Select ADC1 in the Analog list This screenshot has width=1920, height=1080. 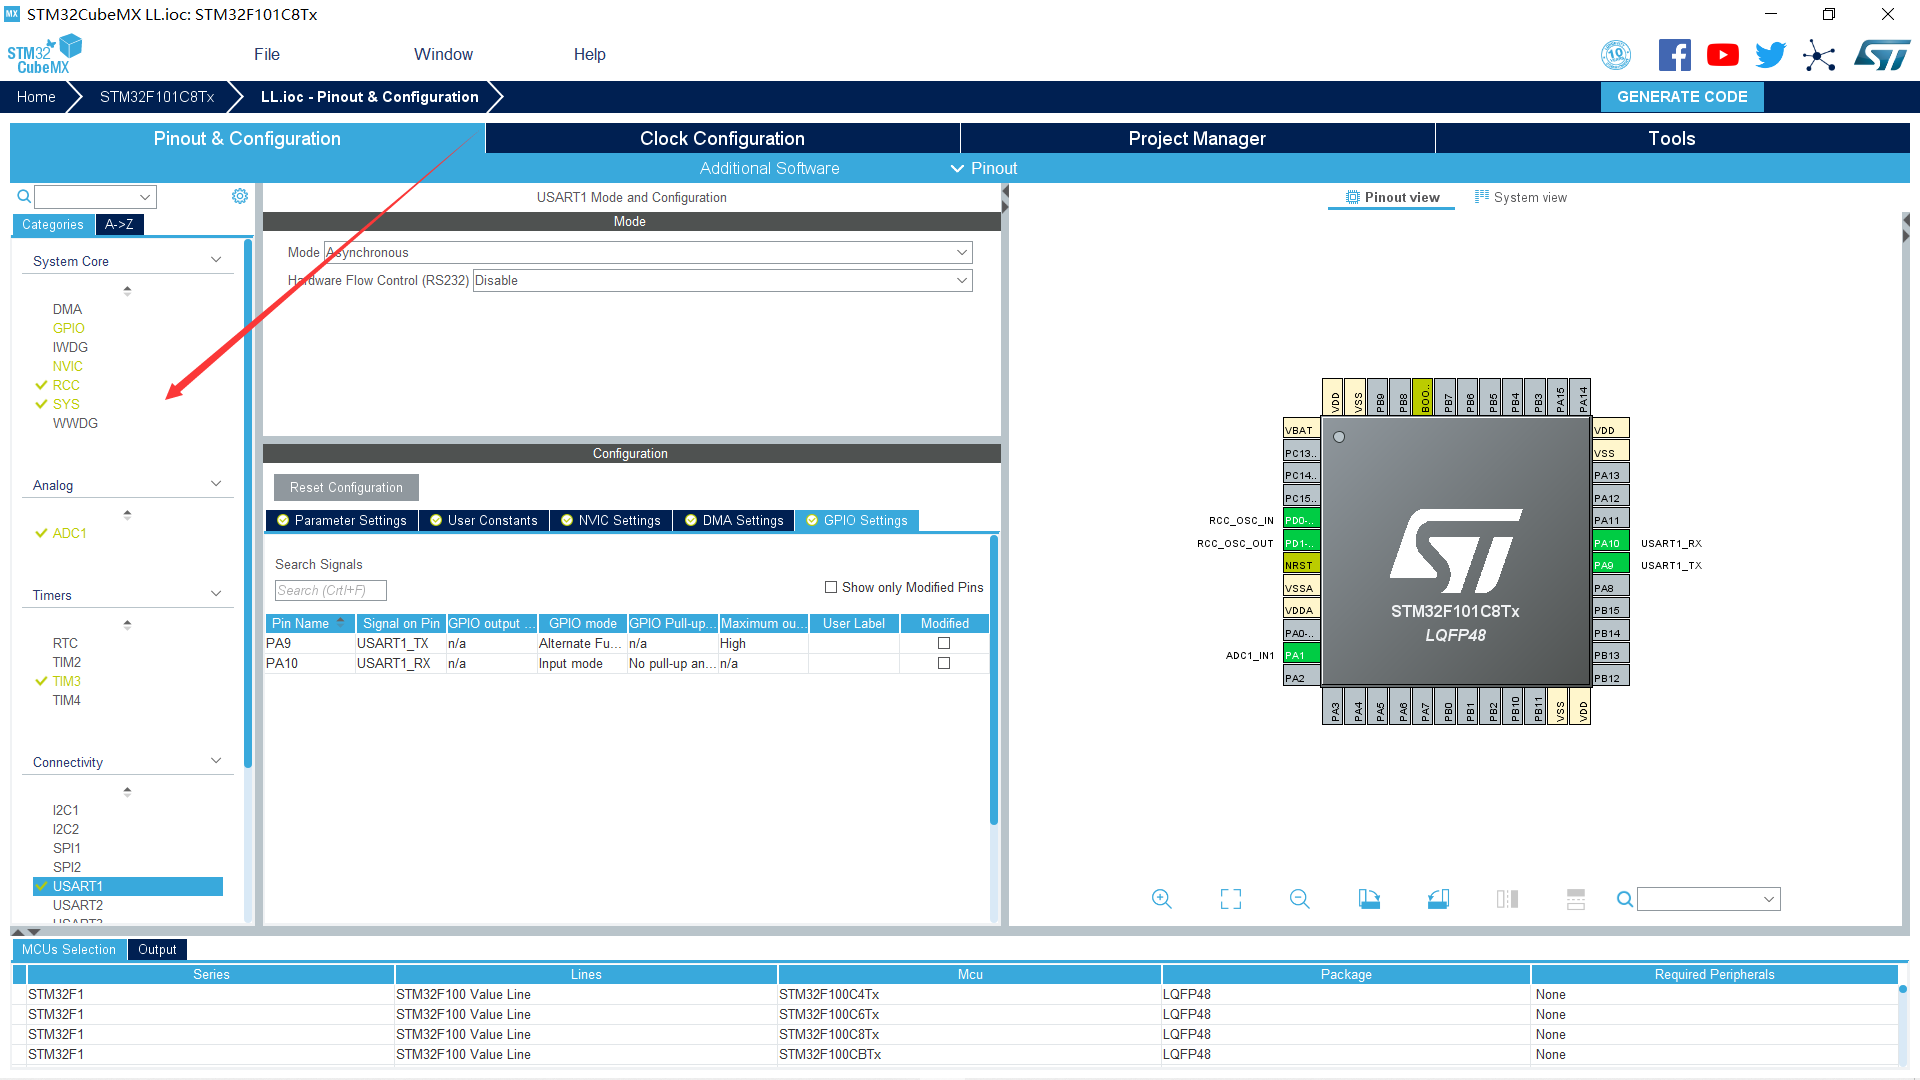click(x=70, y=533)
